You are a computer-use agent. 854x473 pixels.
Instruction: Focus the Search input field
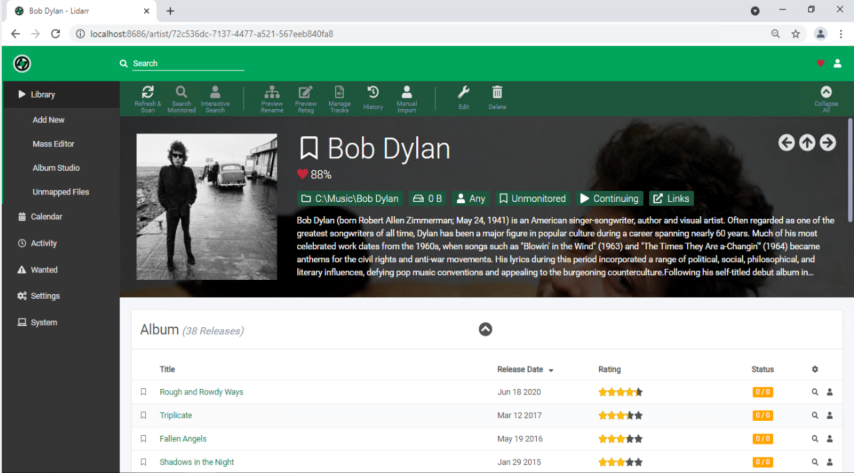(x=188, y=64)
